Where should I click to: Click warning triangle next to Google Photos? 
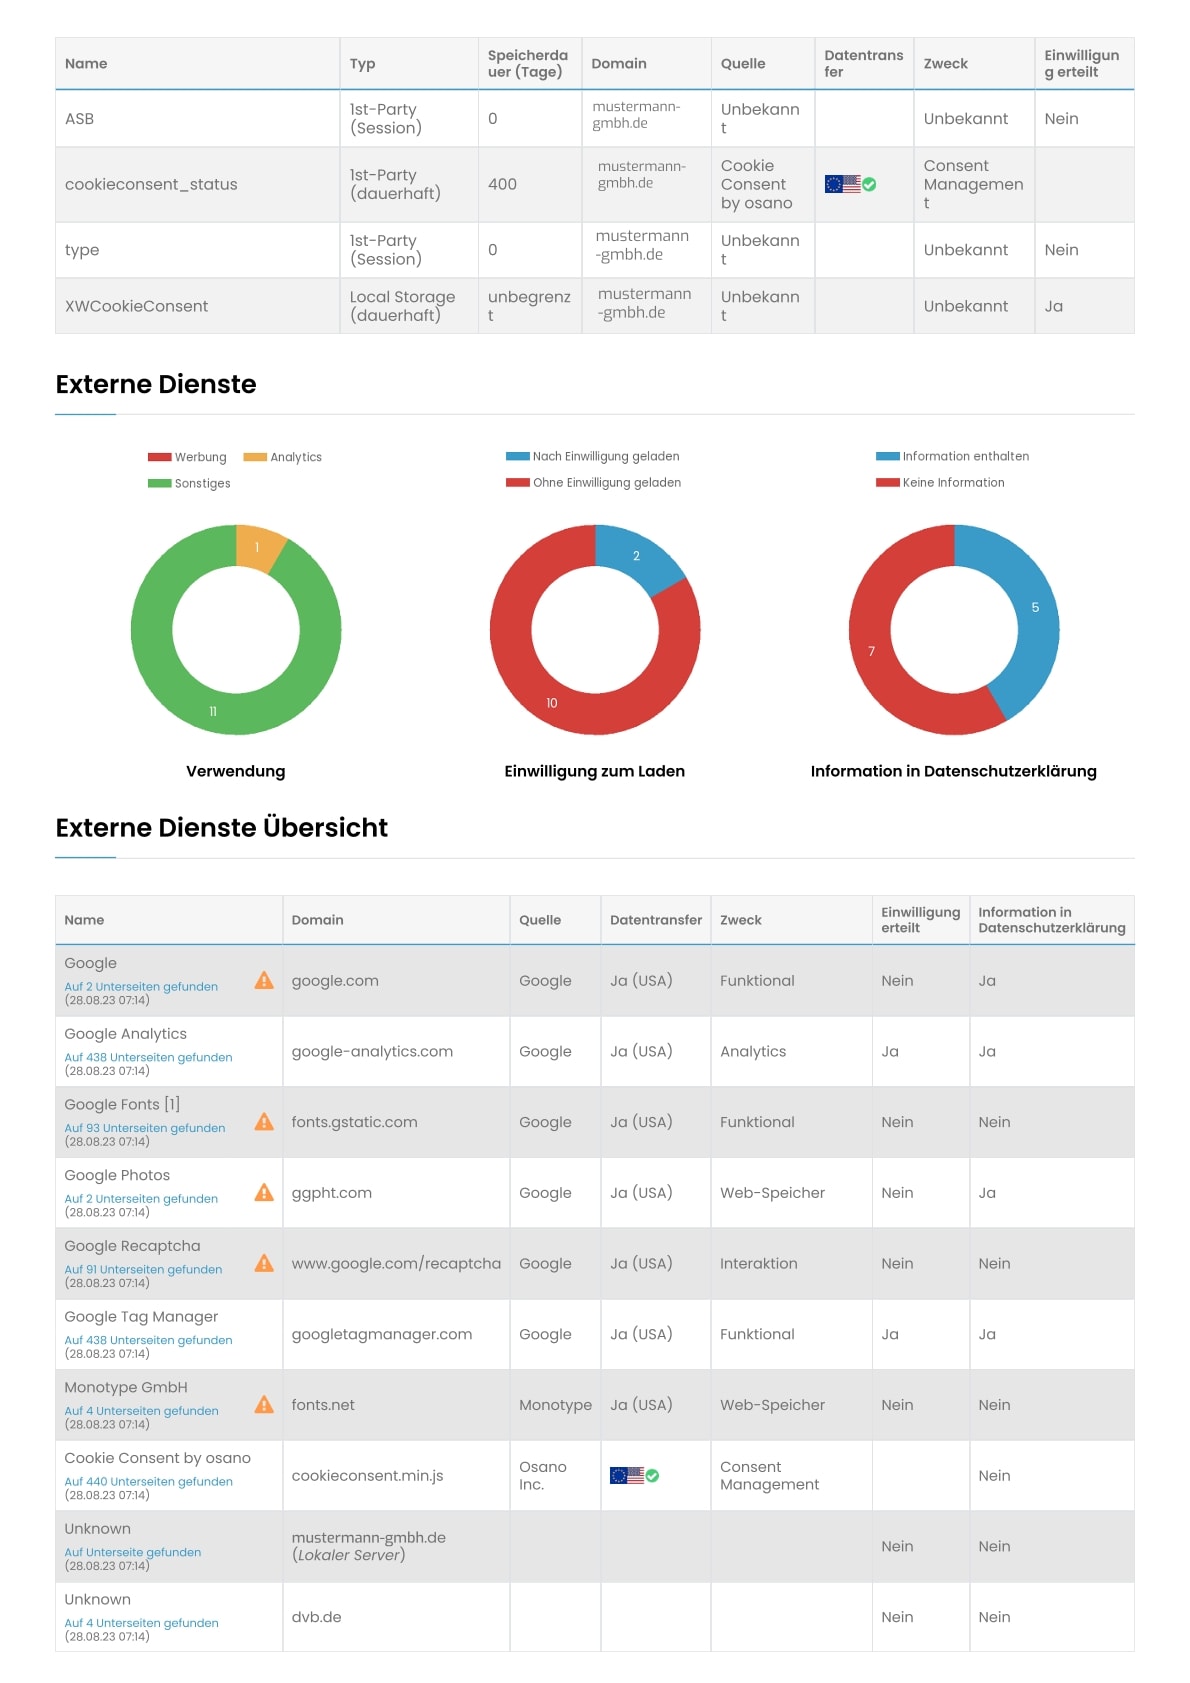pos(264,1192)
